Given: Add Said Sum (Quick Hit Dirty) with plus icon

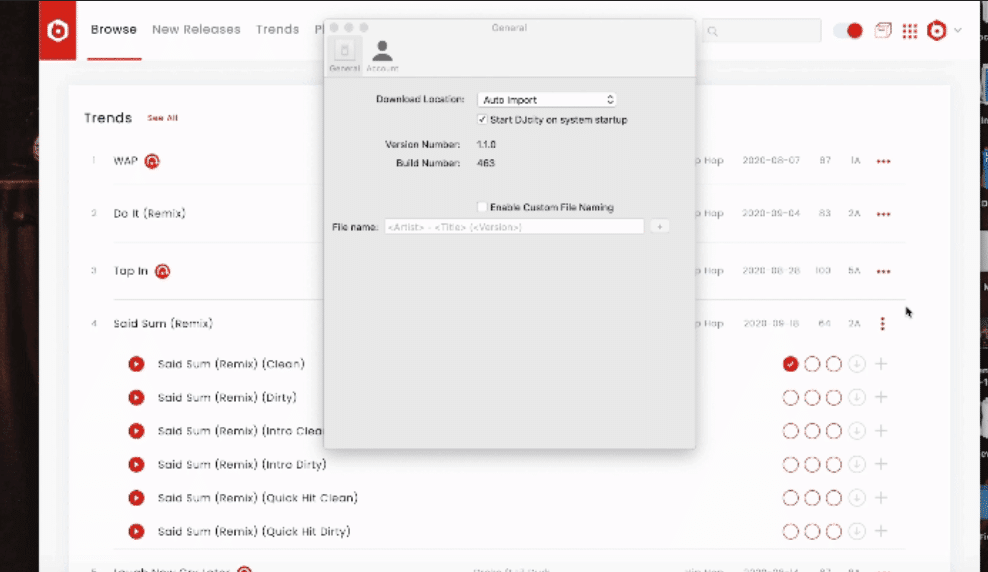Looking at the screenshot, I should point(881,531).
